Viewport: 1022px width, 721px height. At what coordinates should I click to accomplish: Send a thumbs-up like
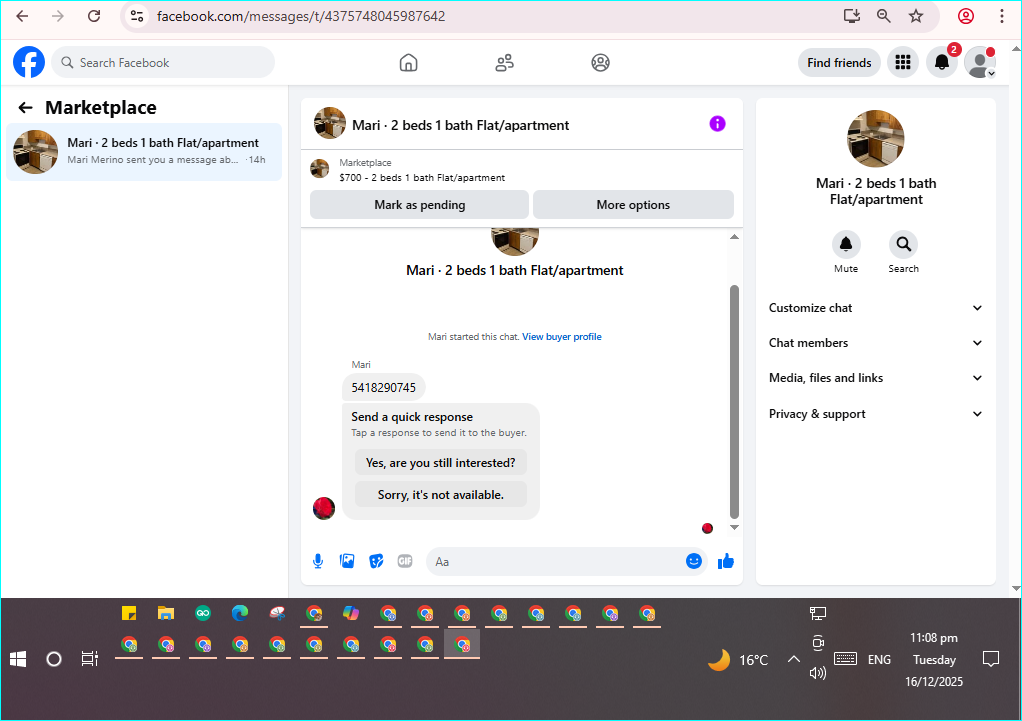point(725,561)
